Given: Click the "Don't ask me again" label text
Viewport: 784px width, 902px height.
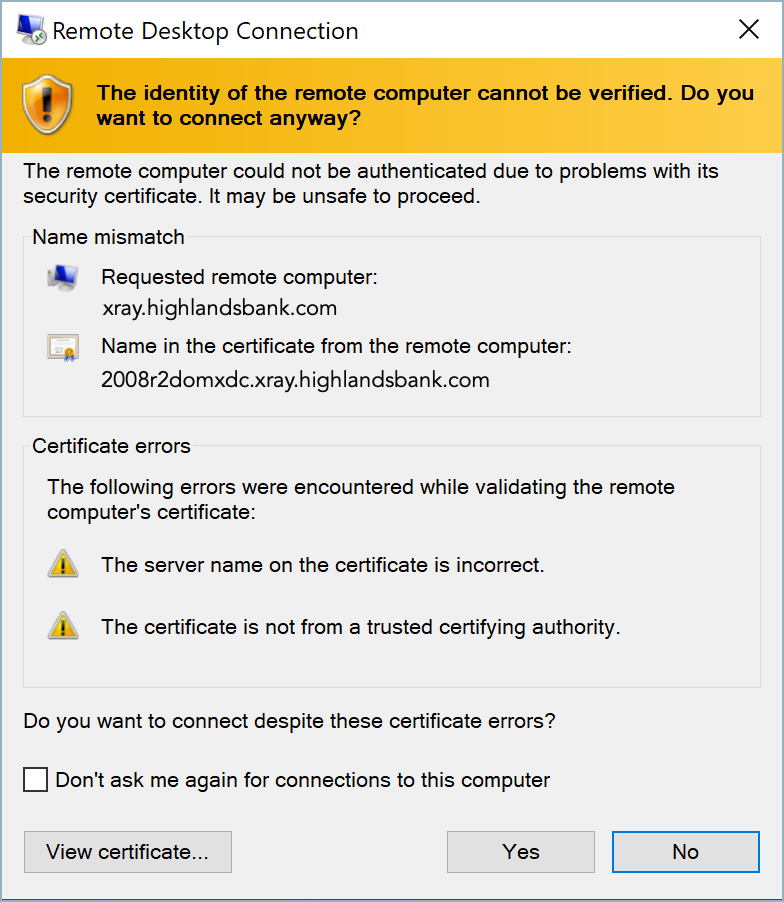Looking at the screenshot, I should pyautogui.click(x=302, y=780).
